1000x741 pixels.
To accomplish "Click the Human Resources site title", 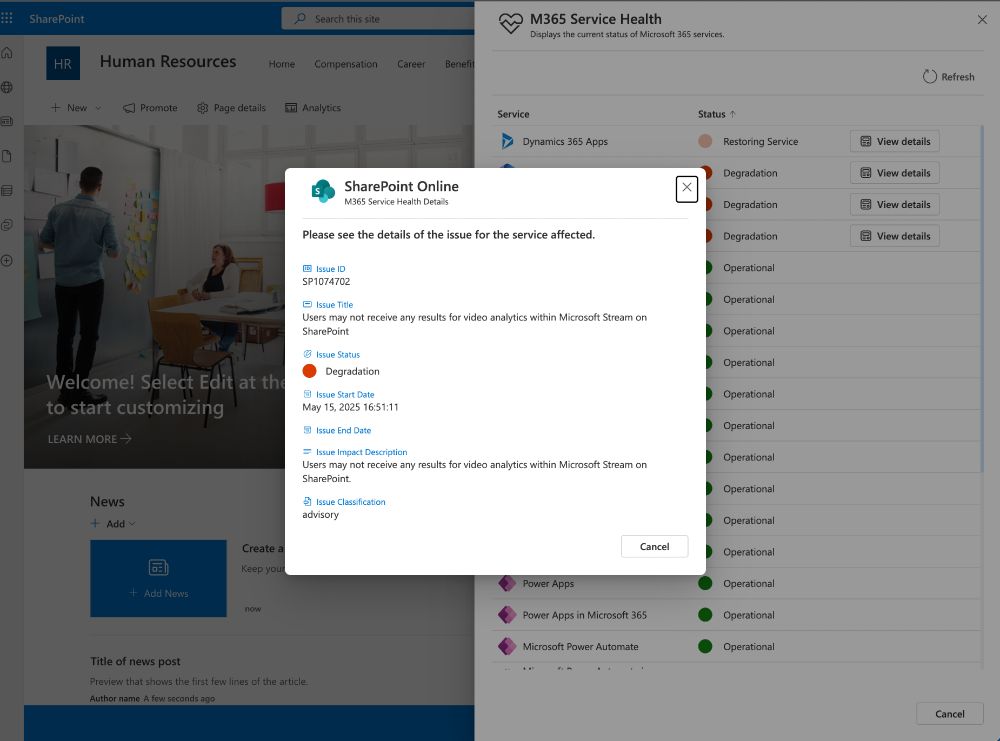I will click(168, 62).
